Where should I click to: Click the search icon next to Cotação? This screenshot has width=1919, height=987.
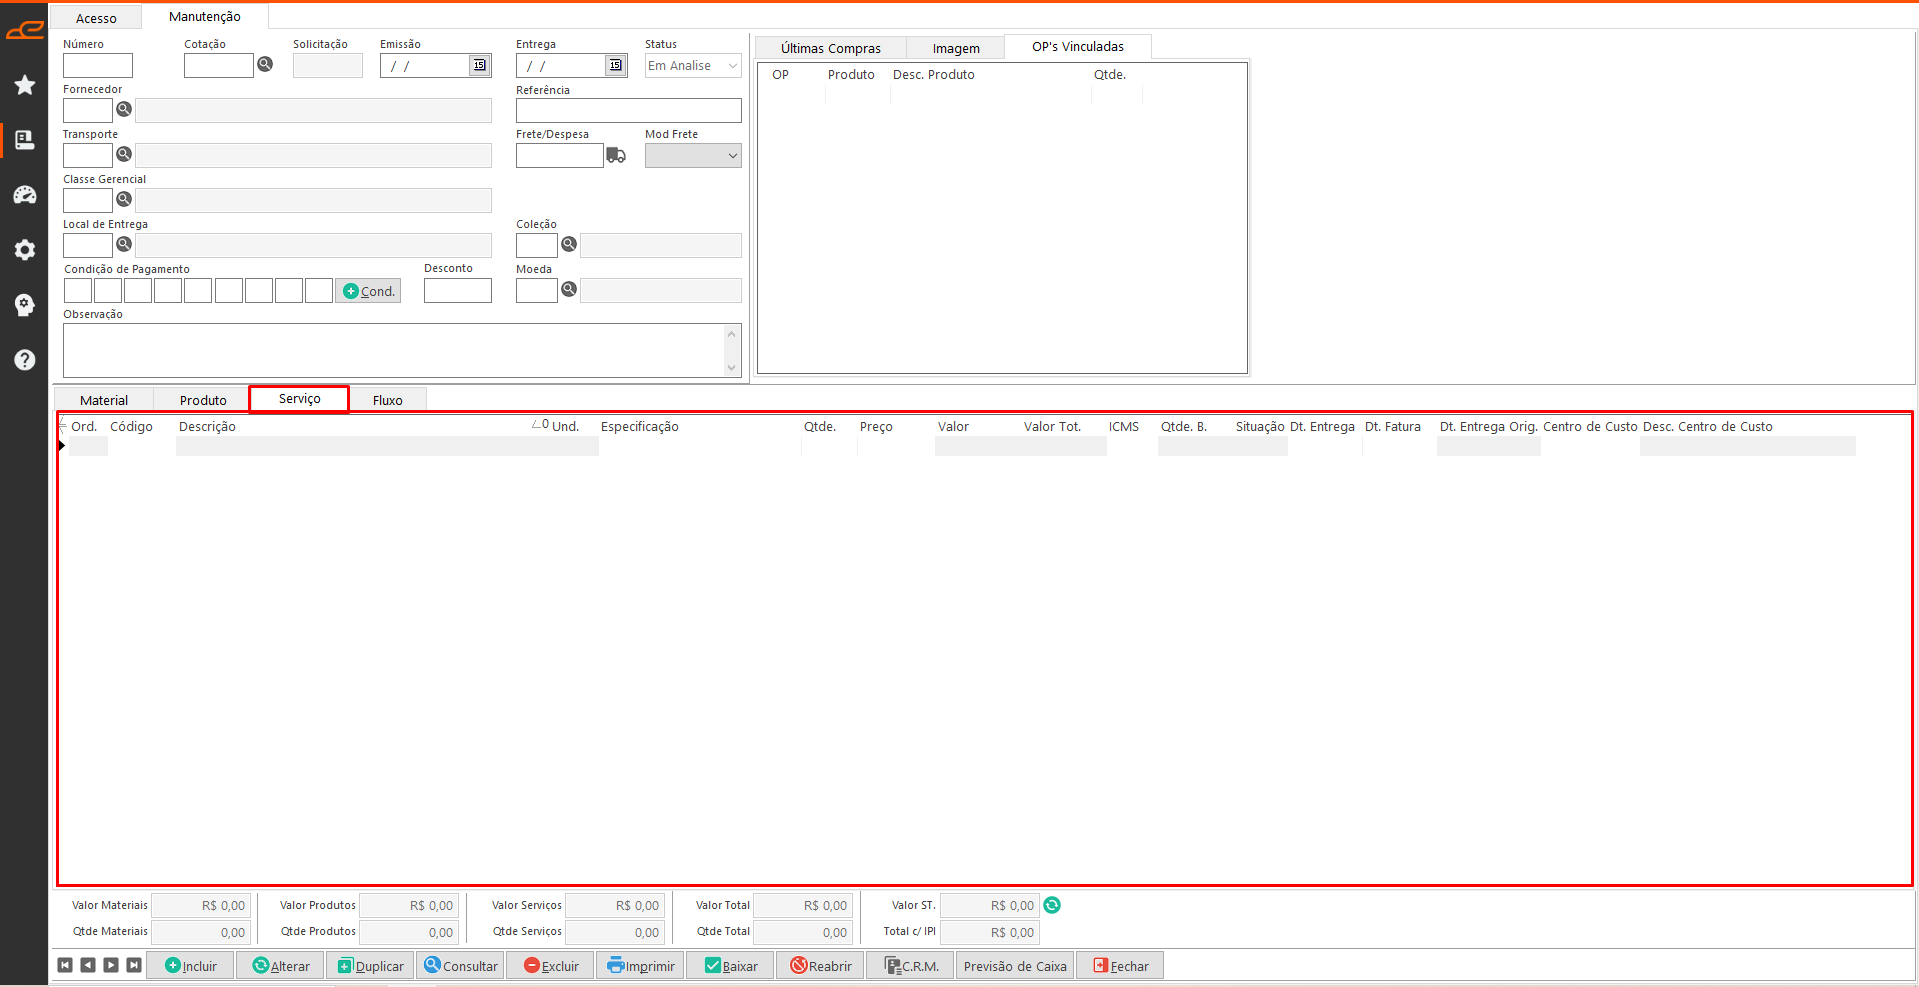(265, 64)
